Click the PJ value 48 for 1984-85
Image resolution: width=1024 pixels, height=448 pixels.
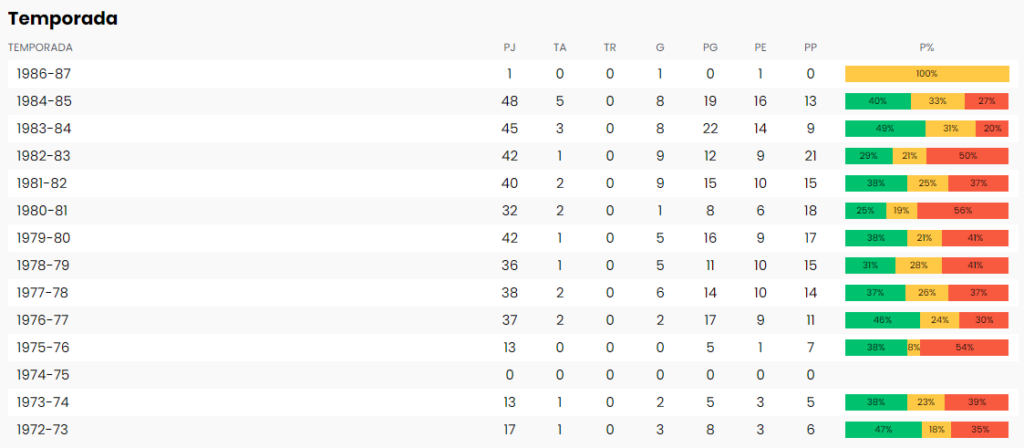(x=509, y=101)
